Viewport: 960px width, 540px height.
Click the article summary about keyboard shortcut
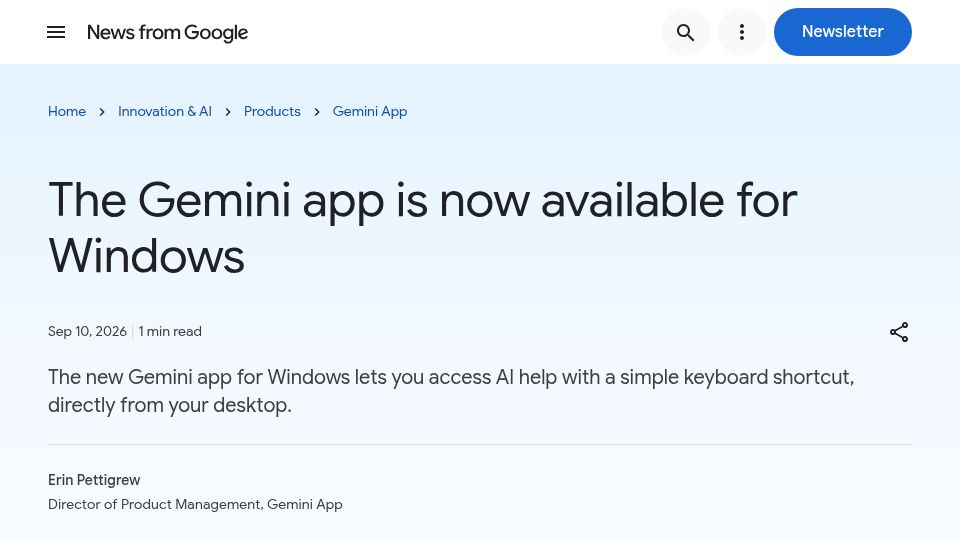451,391
